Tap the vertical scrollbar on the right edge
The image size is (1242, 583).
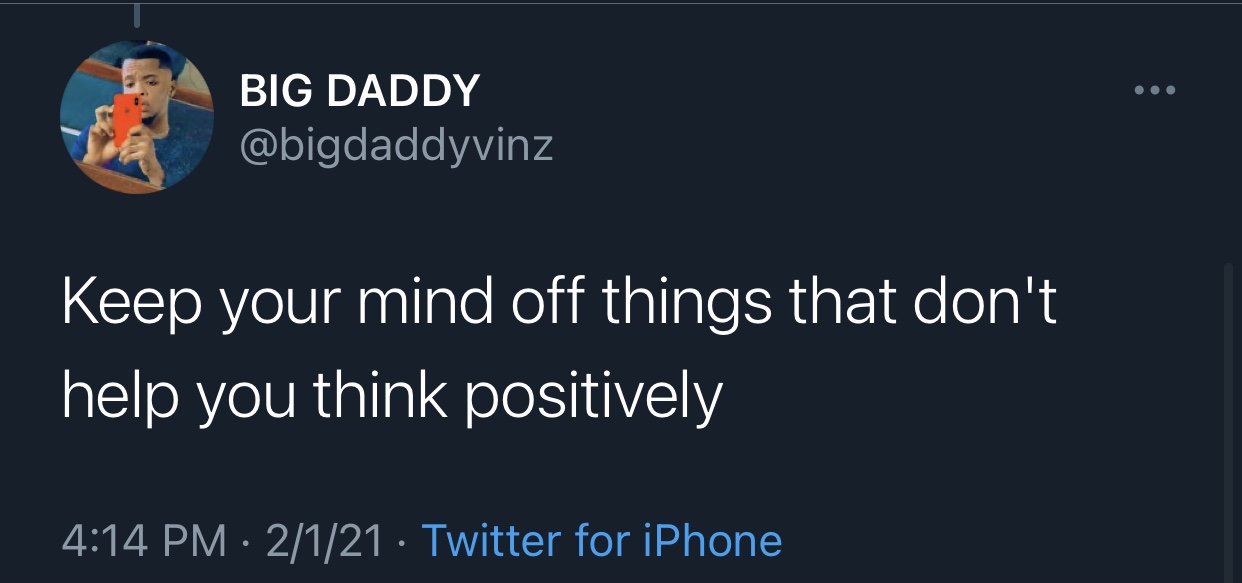[1228, 420]
